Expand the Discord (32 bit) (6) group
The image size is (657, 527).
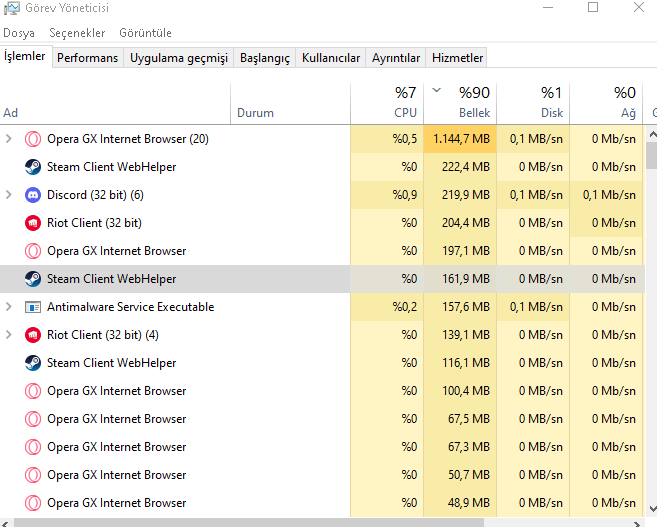[x=9, y=195]
